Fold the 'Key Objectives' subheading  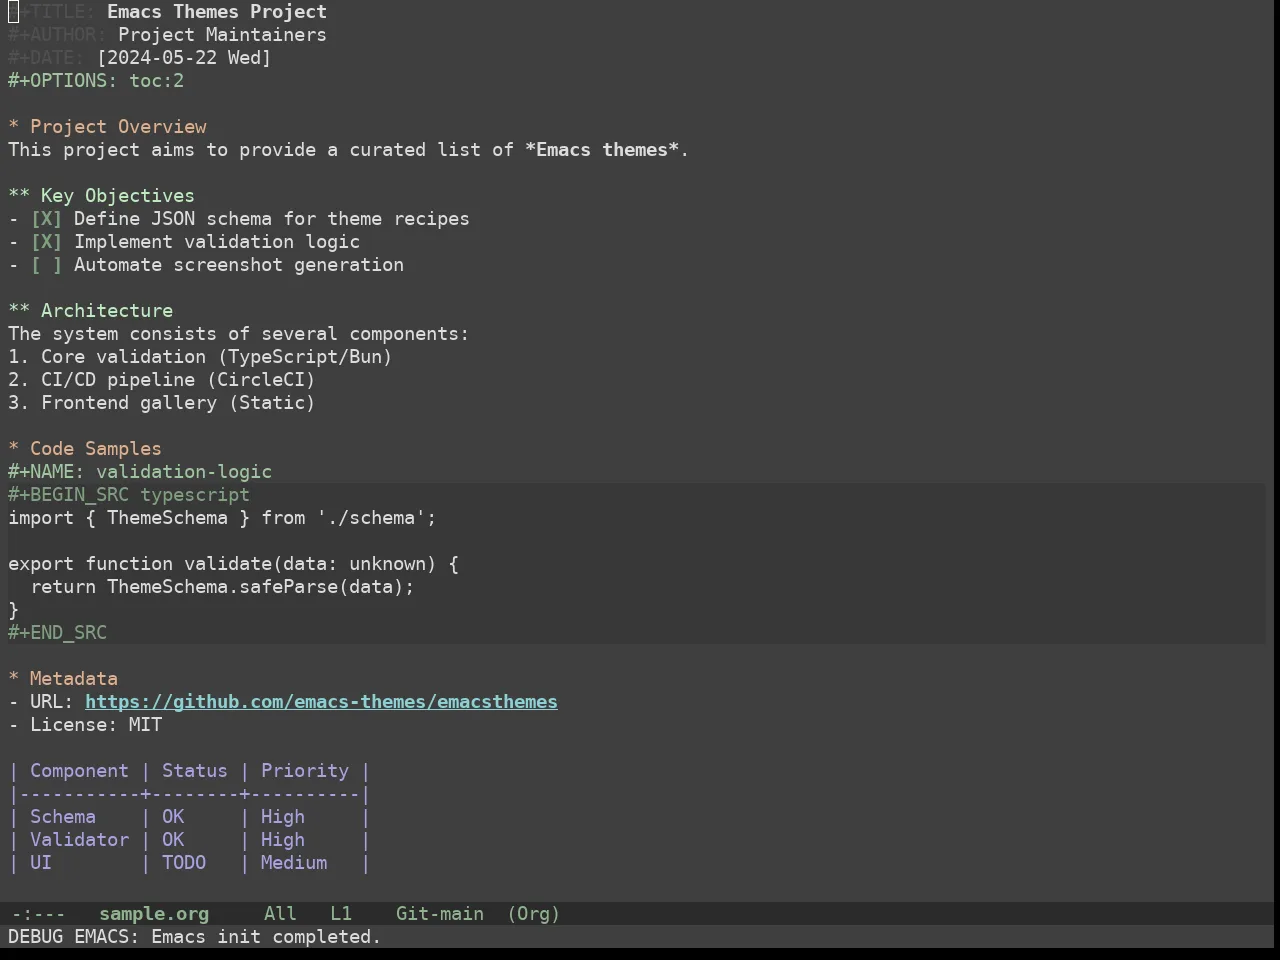pos(101,196)
